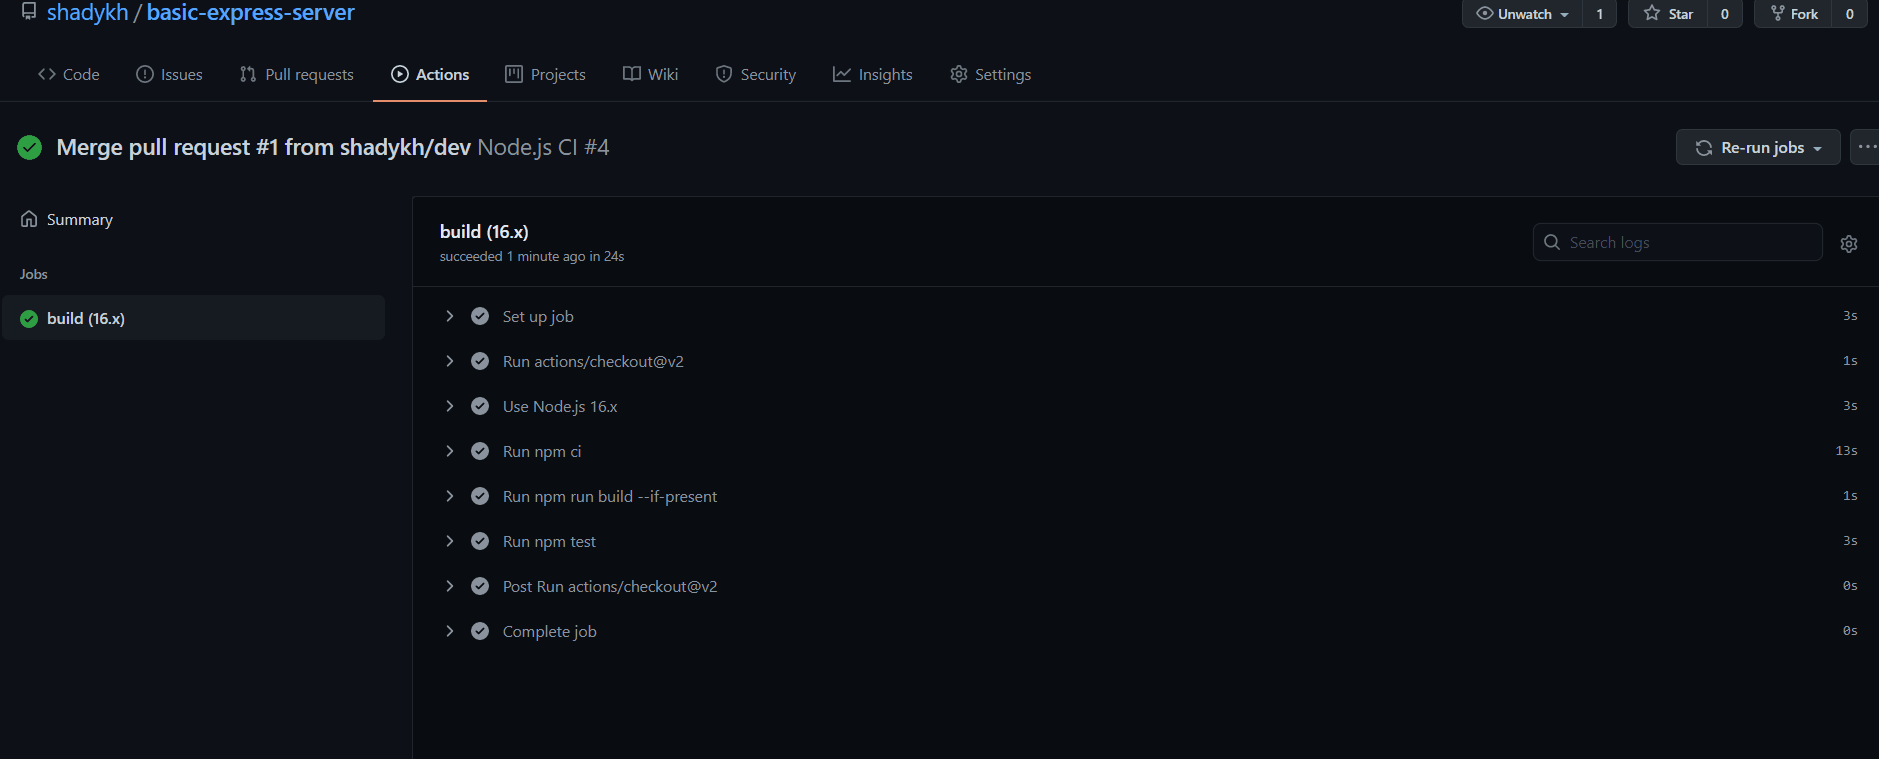Expand the Run npm ci step

pyautogui.click(x=449, y=451)
